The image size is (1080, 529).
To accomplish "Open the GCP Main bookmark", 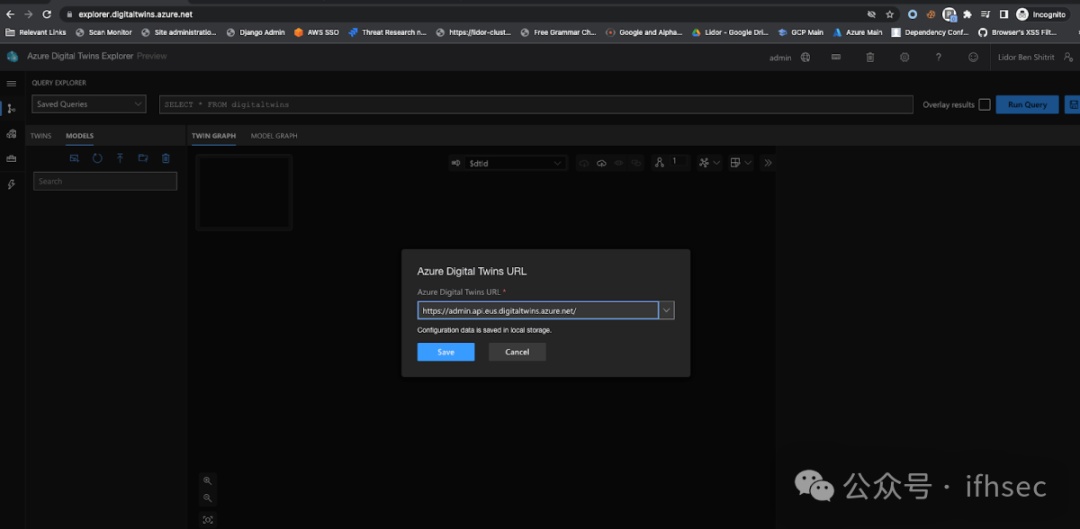I will 800,32.
